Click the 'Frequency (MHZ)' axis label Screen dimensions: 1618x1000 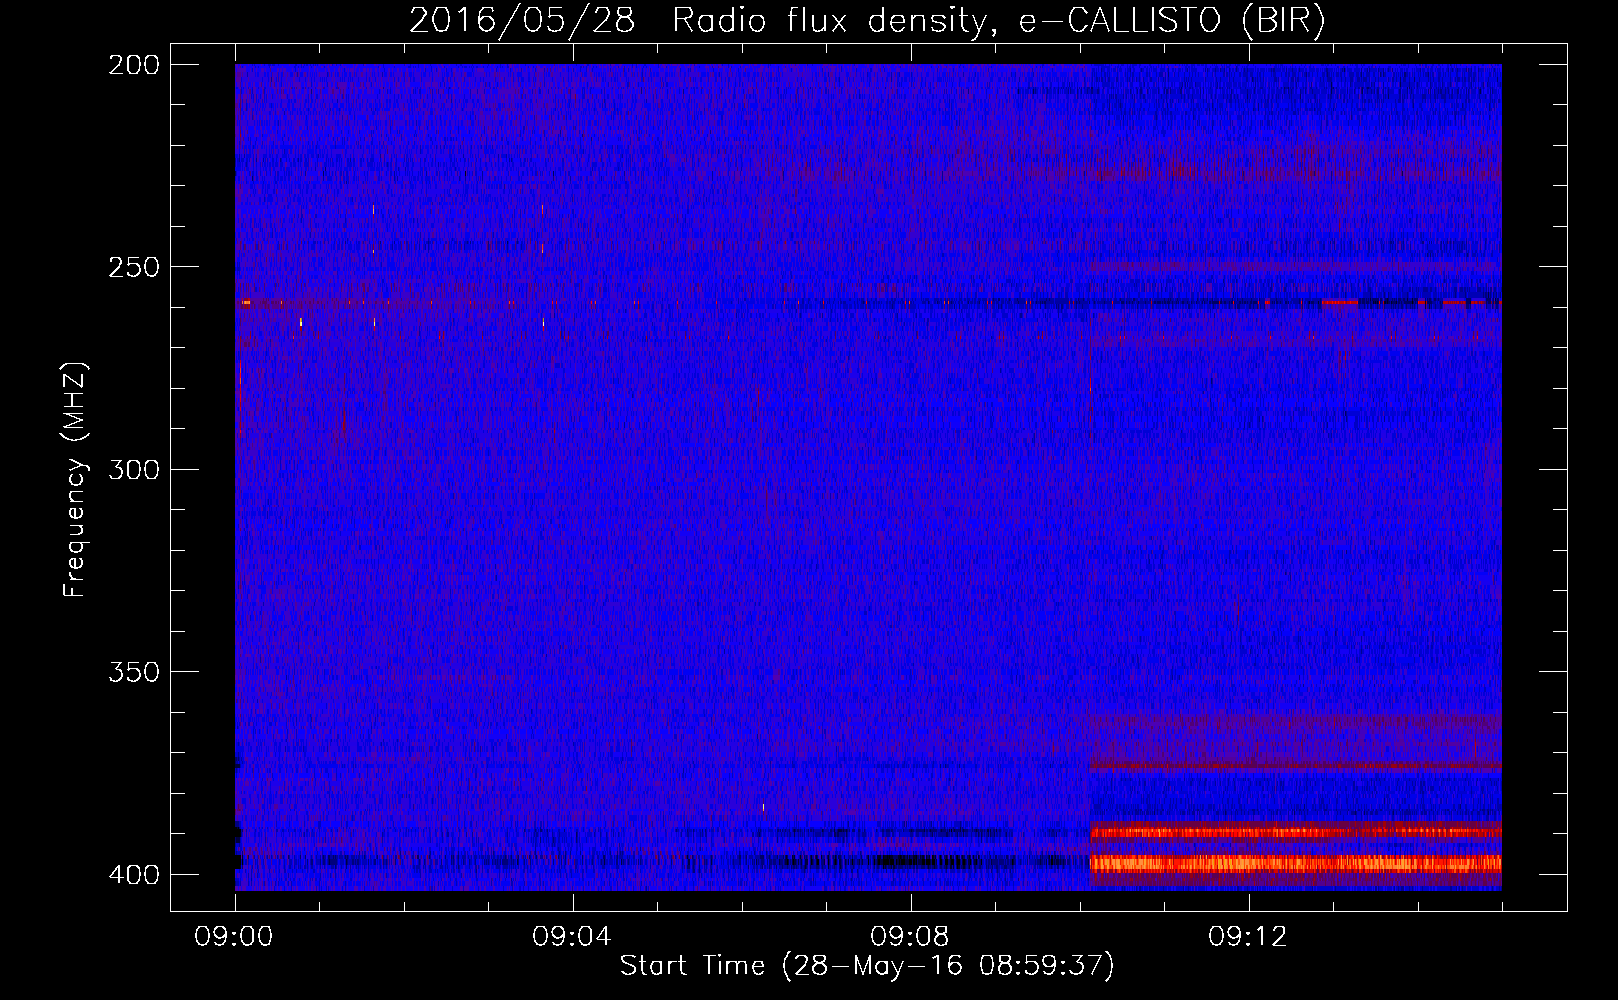pos(75,480)
